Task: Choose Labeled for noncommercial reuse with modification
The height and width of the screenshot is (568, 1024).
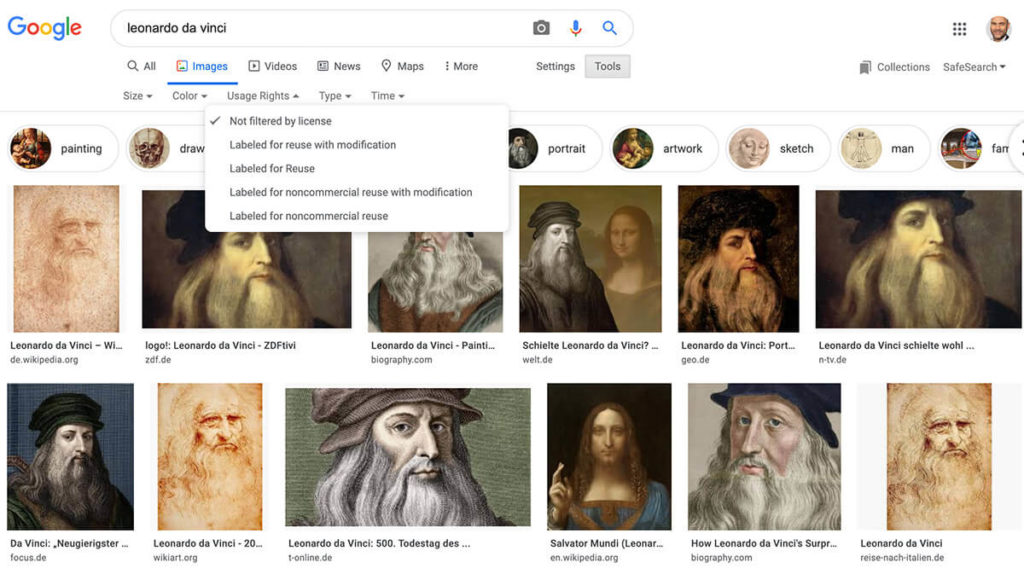Action: pyautogui.click(x=357, y=192)
